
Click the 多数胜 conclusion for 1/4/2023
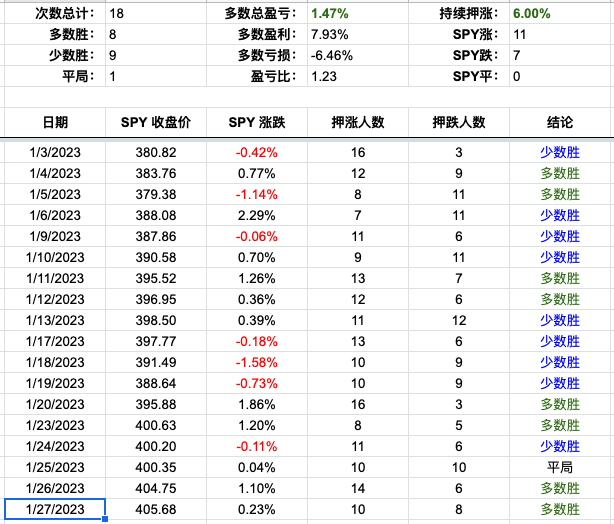[x=560, y=173]
